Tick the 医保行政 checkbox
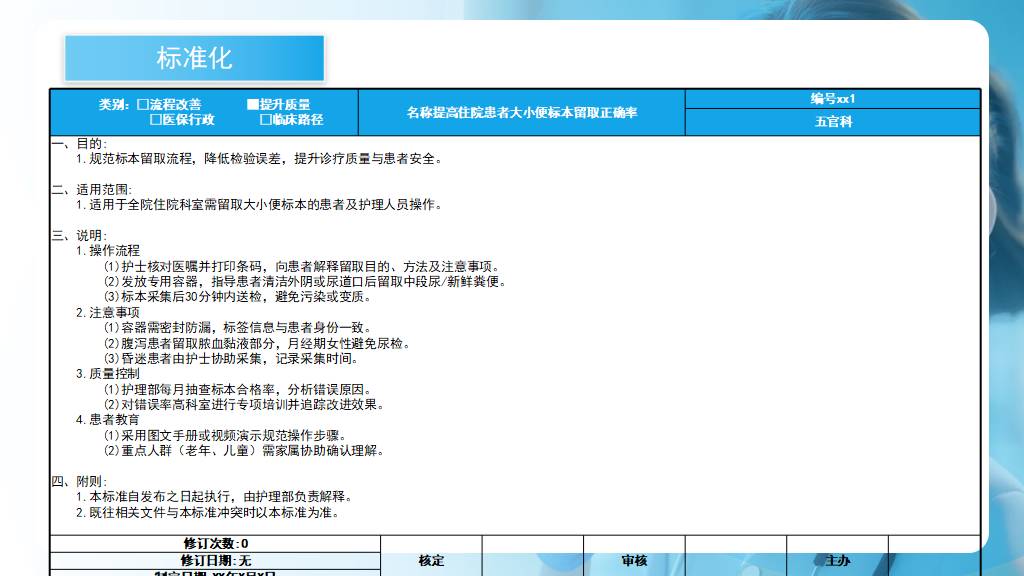1024x576 pixels. tap(156, 120)
